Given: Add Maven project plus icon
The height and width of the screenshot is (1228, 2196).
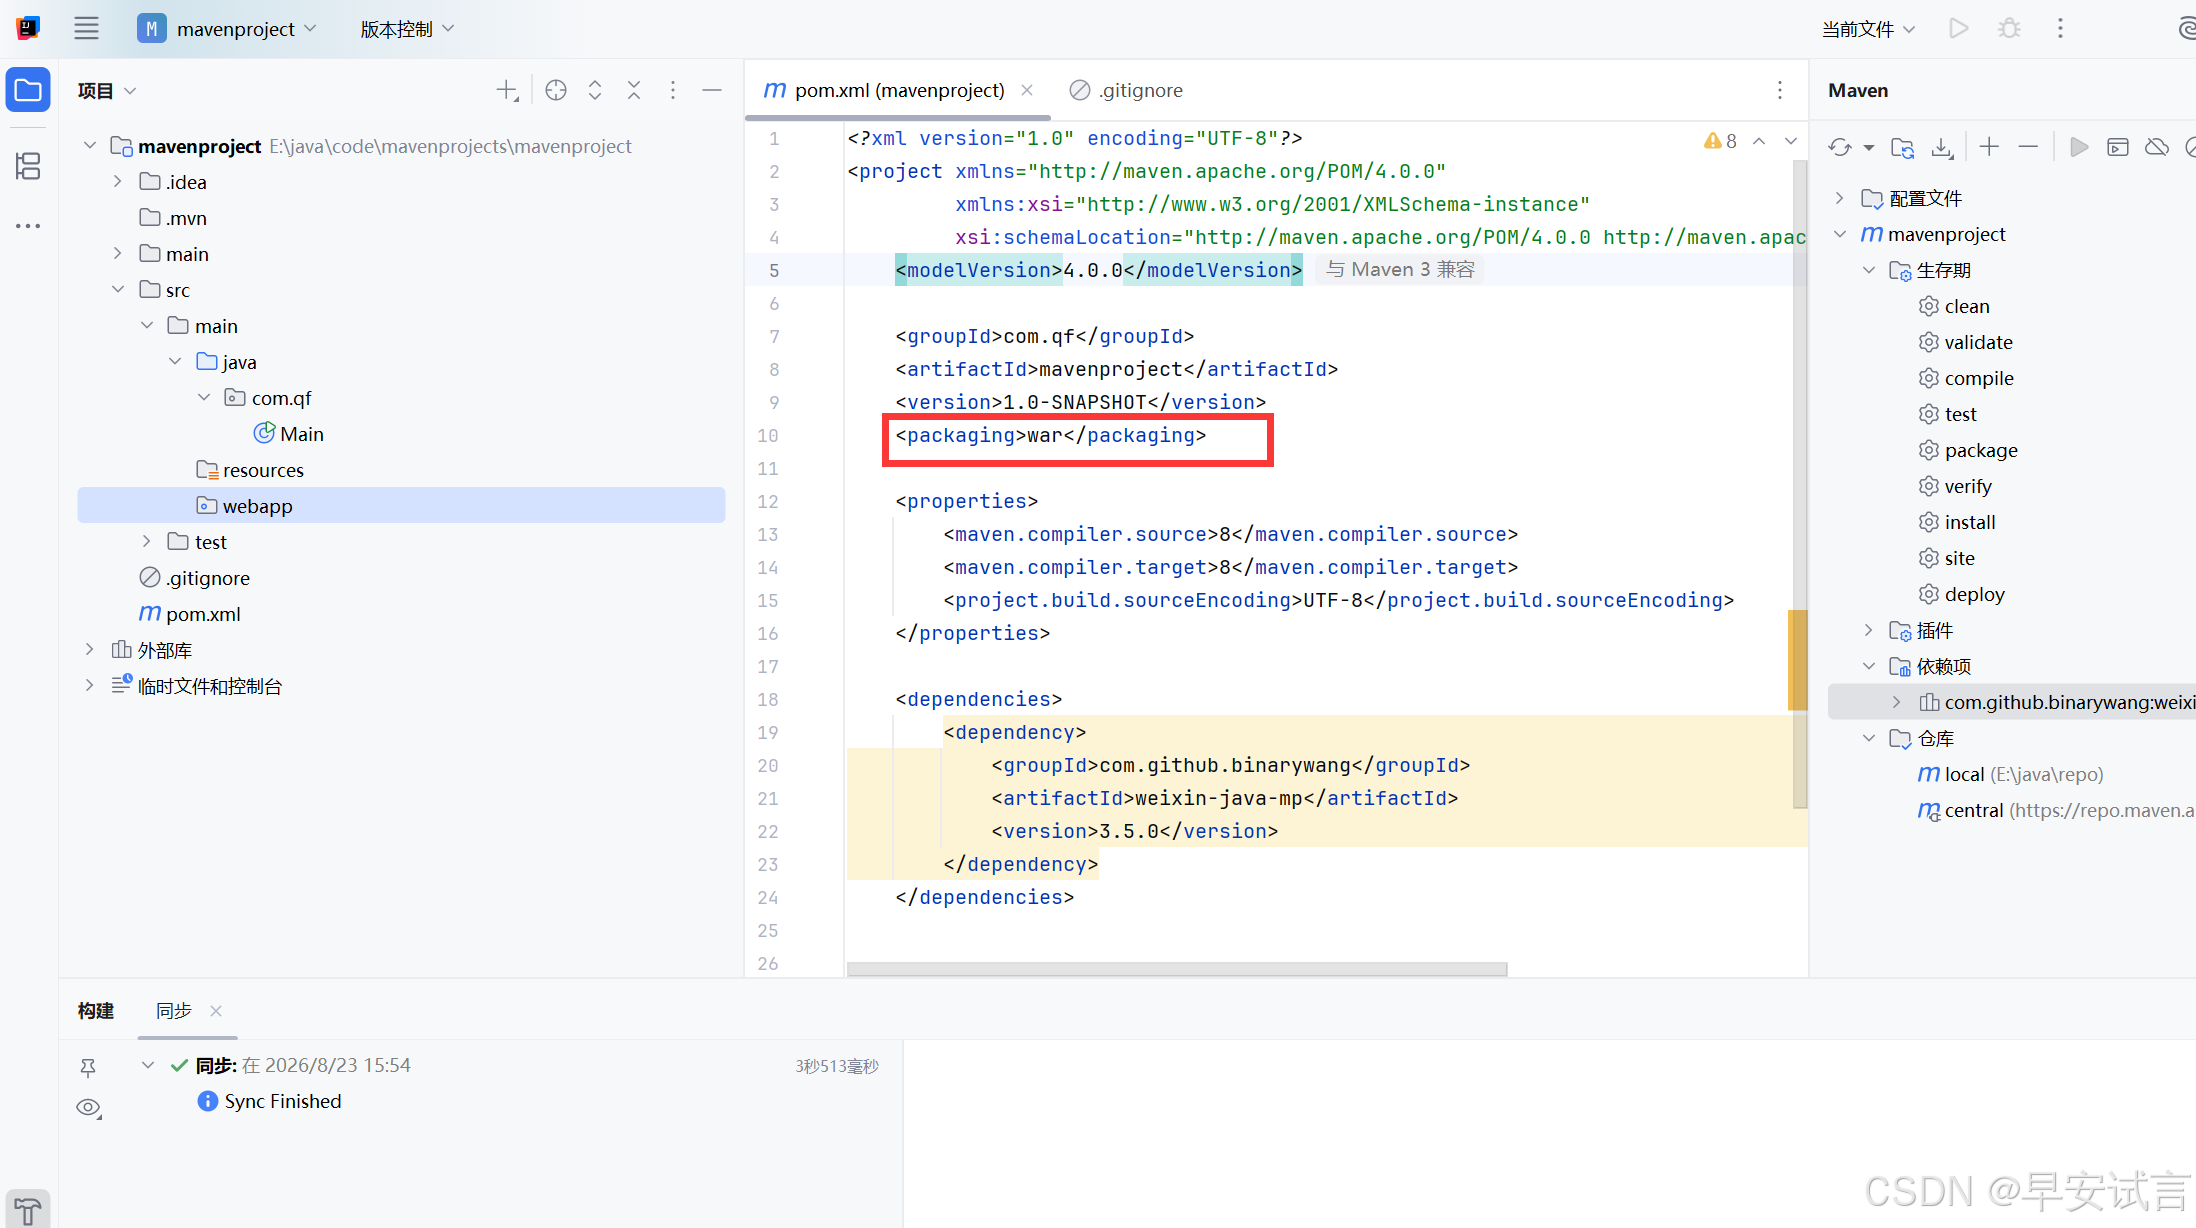Looking at the screenshot, I should pyautogui.click(x=1989, y=148).
